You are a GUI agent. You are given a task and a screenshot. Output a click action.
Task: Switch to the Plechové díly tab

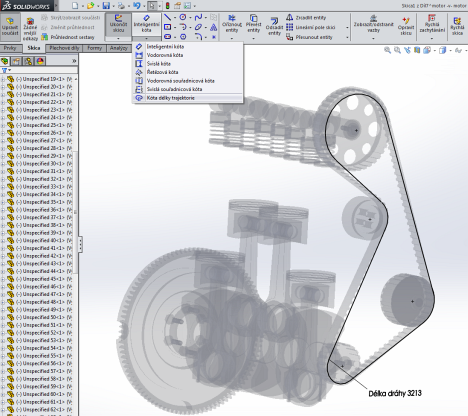click(x=64, y=48)
